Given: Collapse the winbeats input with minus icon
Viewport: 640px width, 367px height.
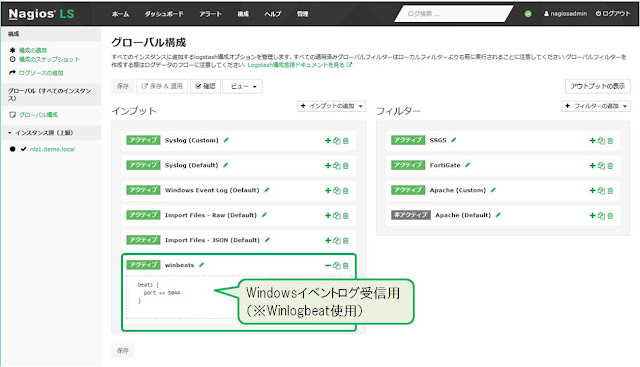Looking at the screenshot, I should click(328, 266).
